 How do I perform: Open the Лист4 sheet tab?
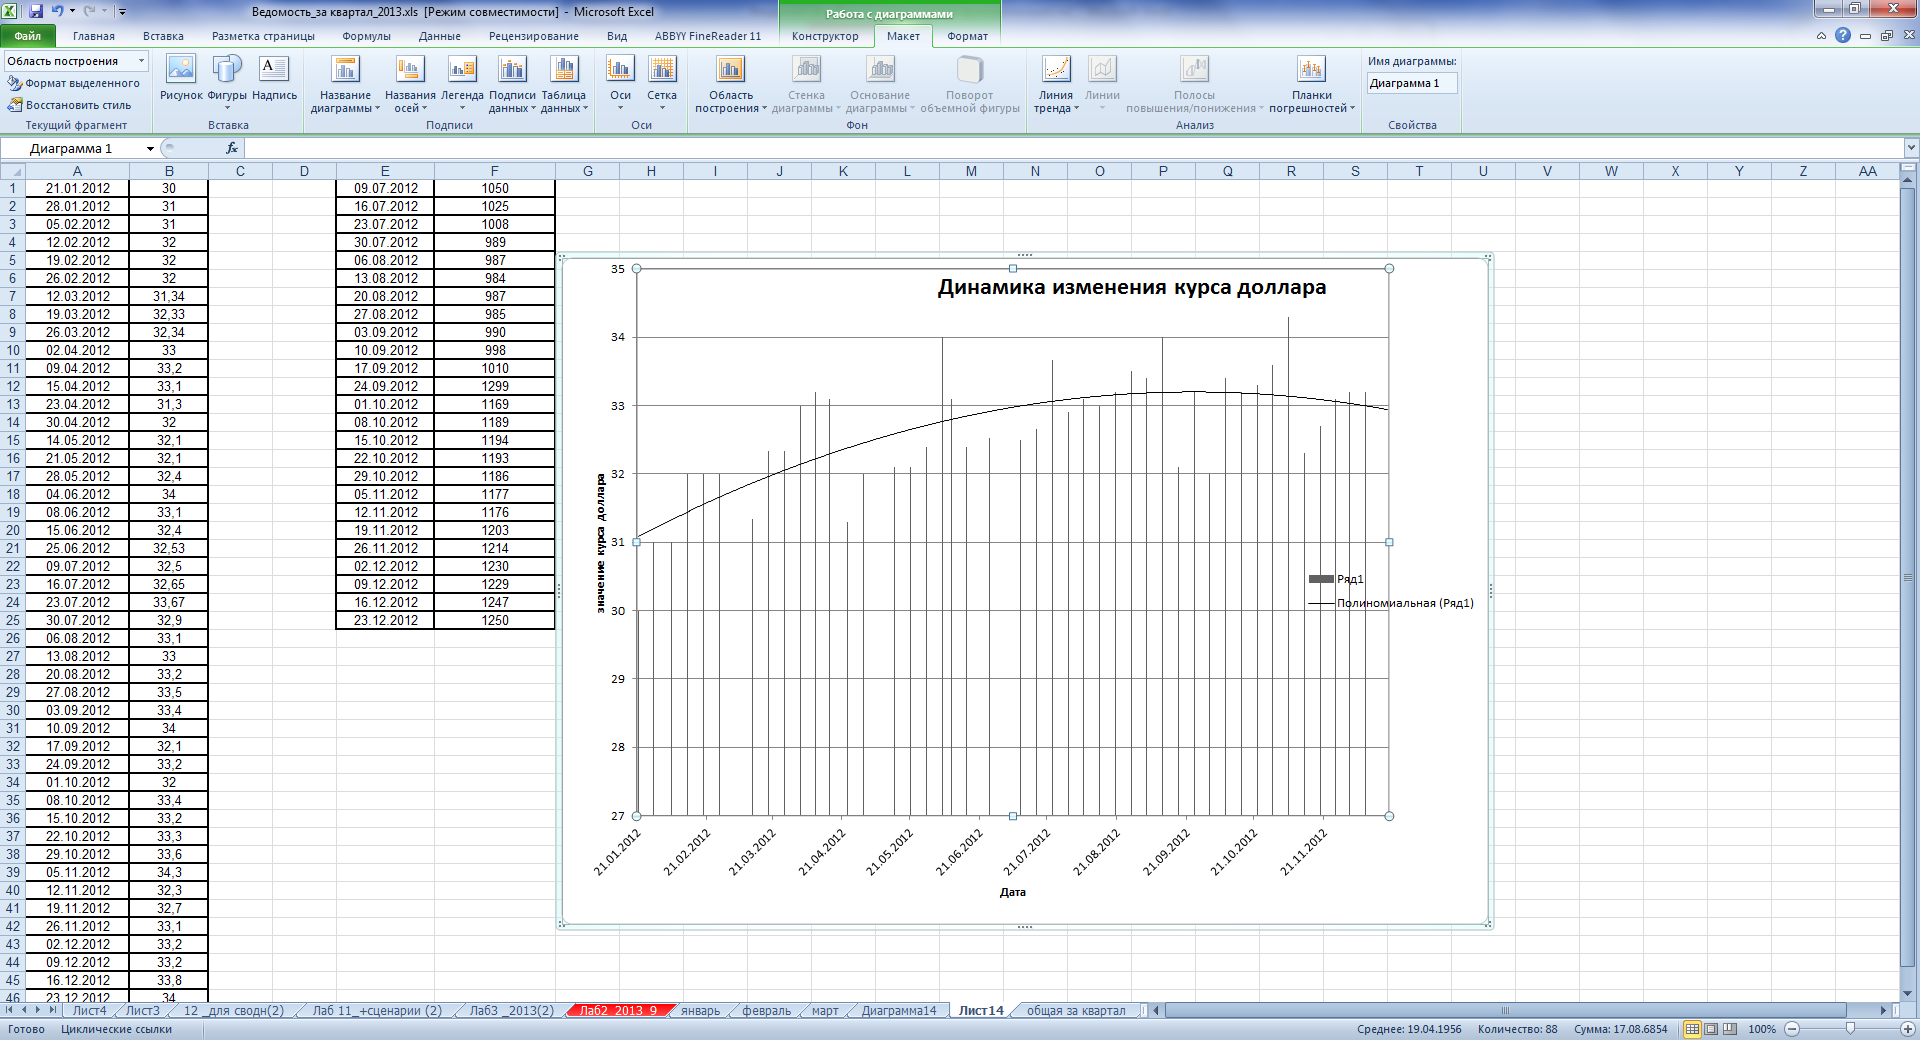pos(89,1011)
